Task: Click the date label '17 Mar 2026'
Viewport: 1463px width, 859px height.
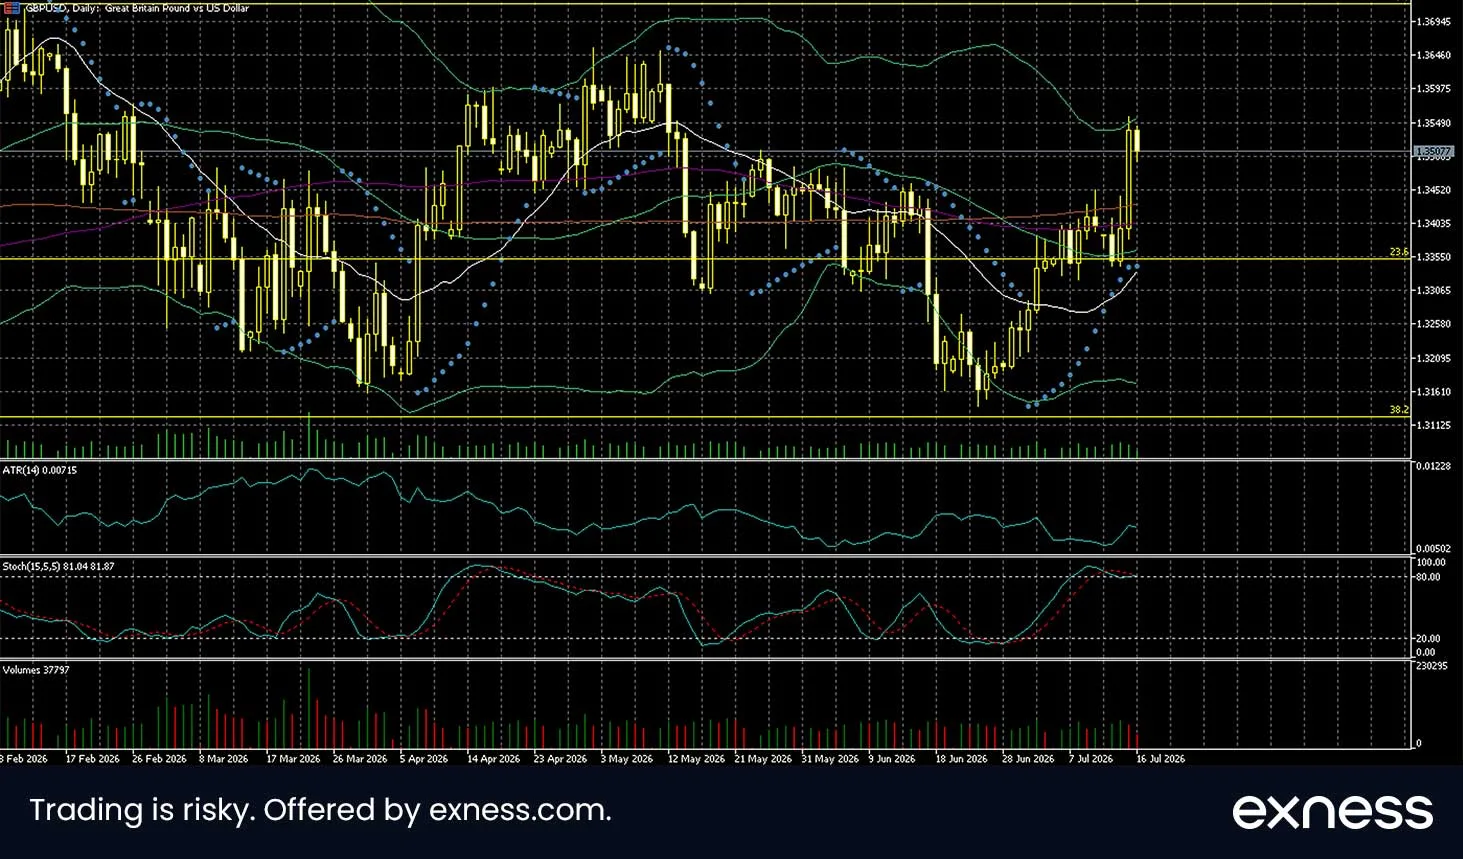Action: (293, 759)
